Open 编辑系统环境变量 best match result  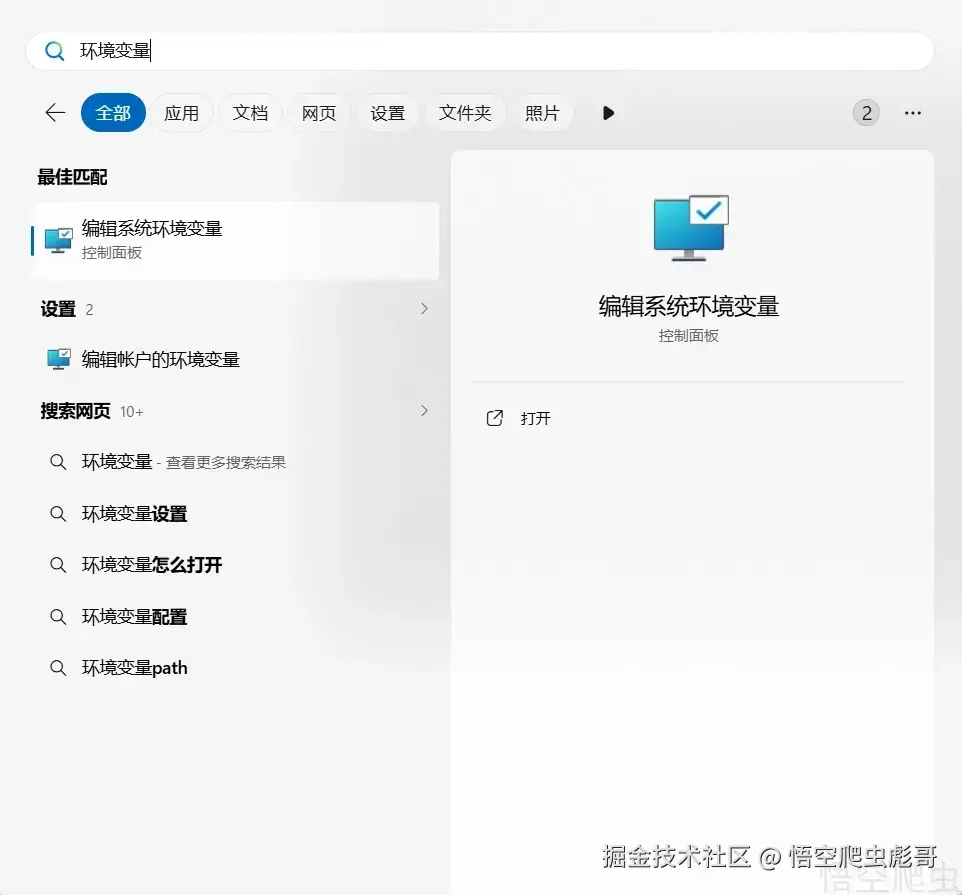236,240
